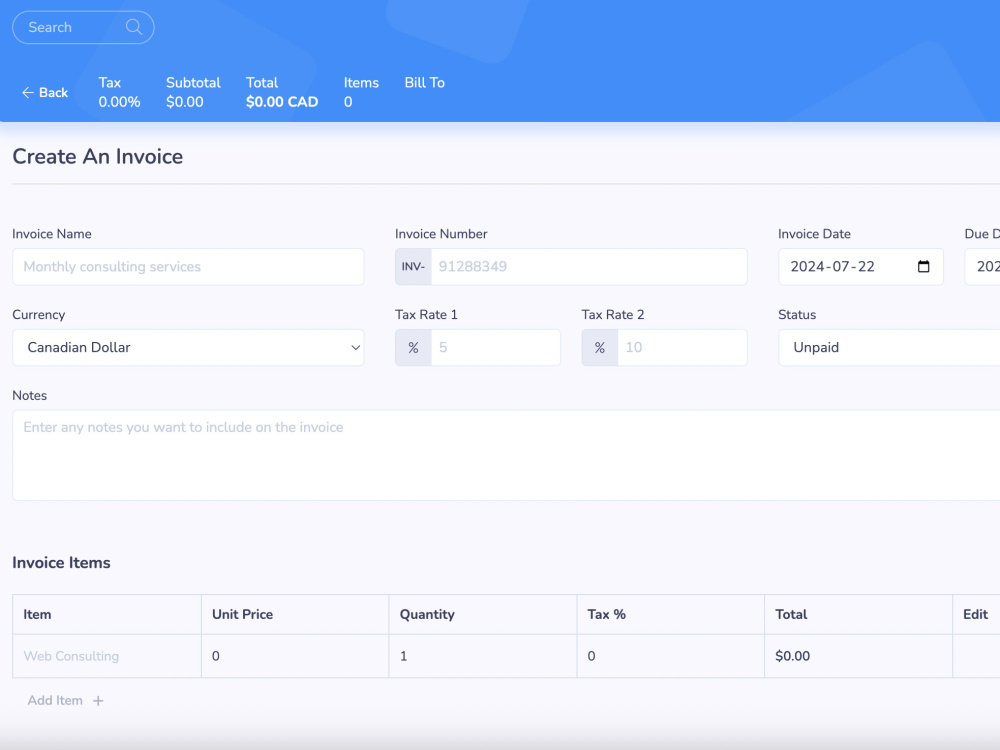Image resolution: width=1000 pixels, height=750 pixels.
Task: Click the Total $0.00 CAD summary
Action: coord(282,92)
